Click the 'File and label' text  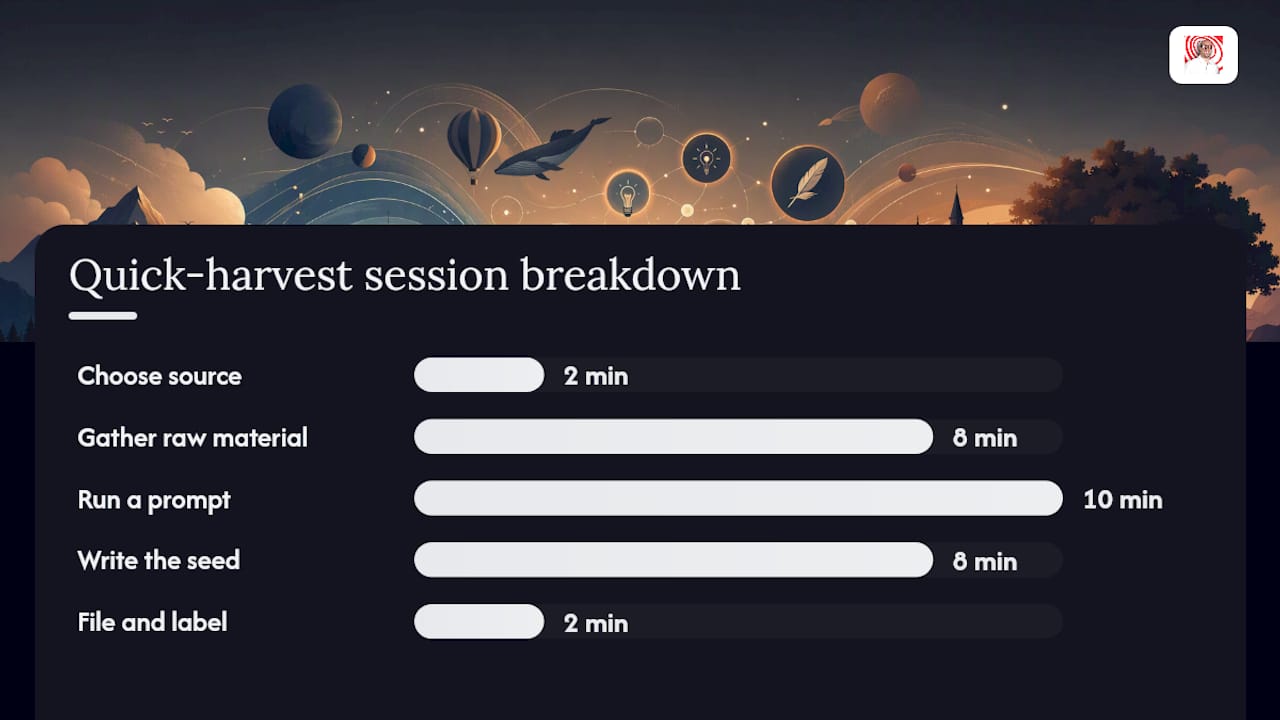pos(152,622)
